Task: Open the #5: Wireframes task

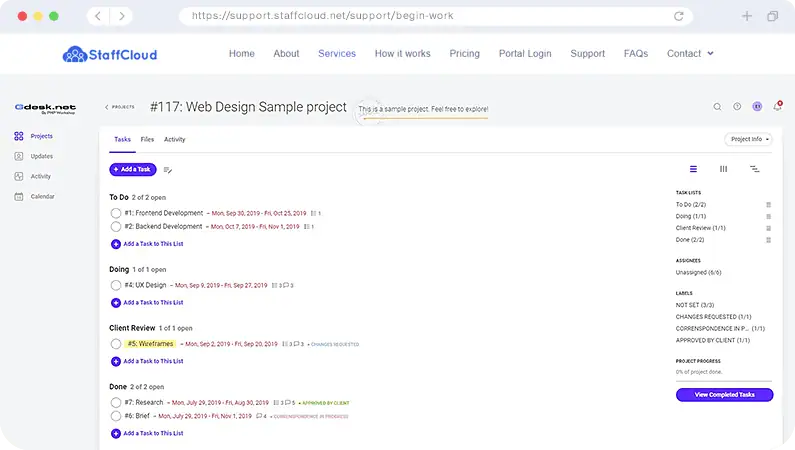Action: (151, 344)
